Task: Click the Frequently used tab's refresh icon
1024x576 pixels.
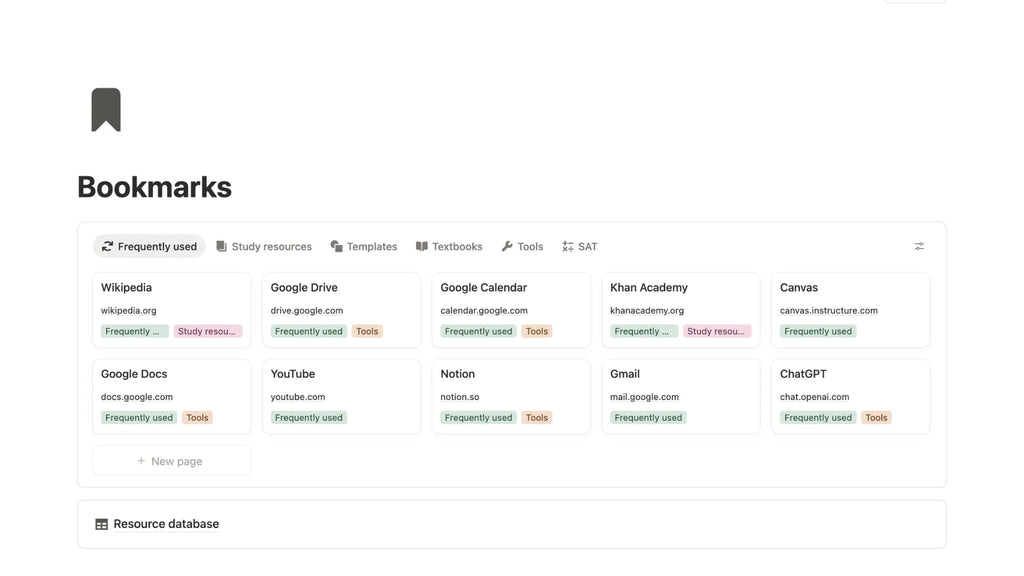Action: [x=107, y=246]
